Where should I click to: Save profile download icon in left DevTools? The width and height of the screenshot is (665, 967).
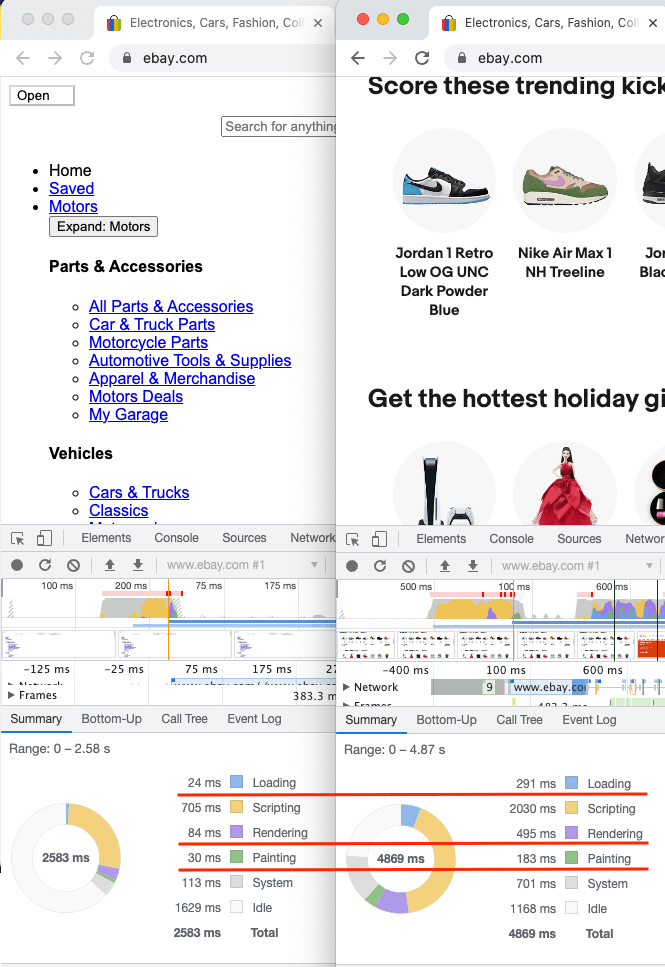point(138,565)
